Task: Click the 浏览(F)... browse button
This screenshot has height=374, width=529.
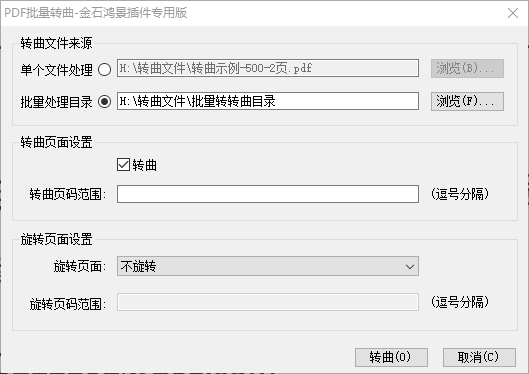Action: 467,101
